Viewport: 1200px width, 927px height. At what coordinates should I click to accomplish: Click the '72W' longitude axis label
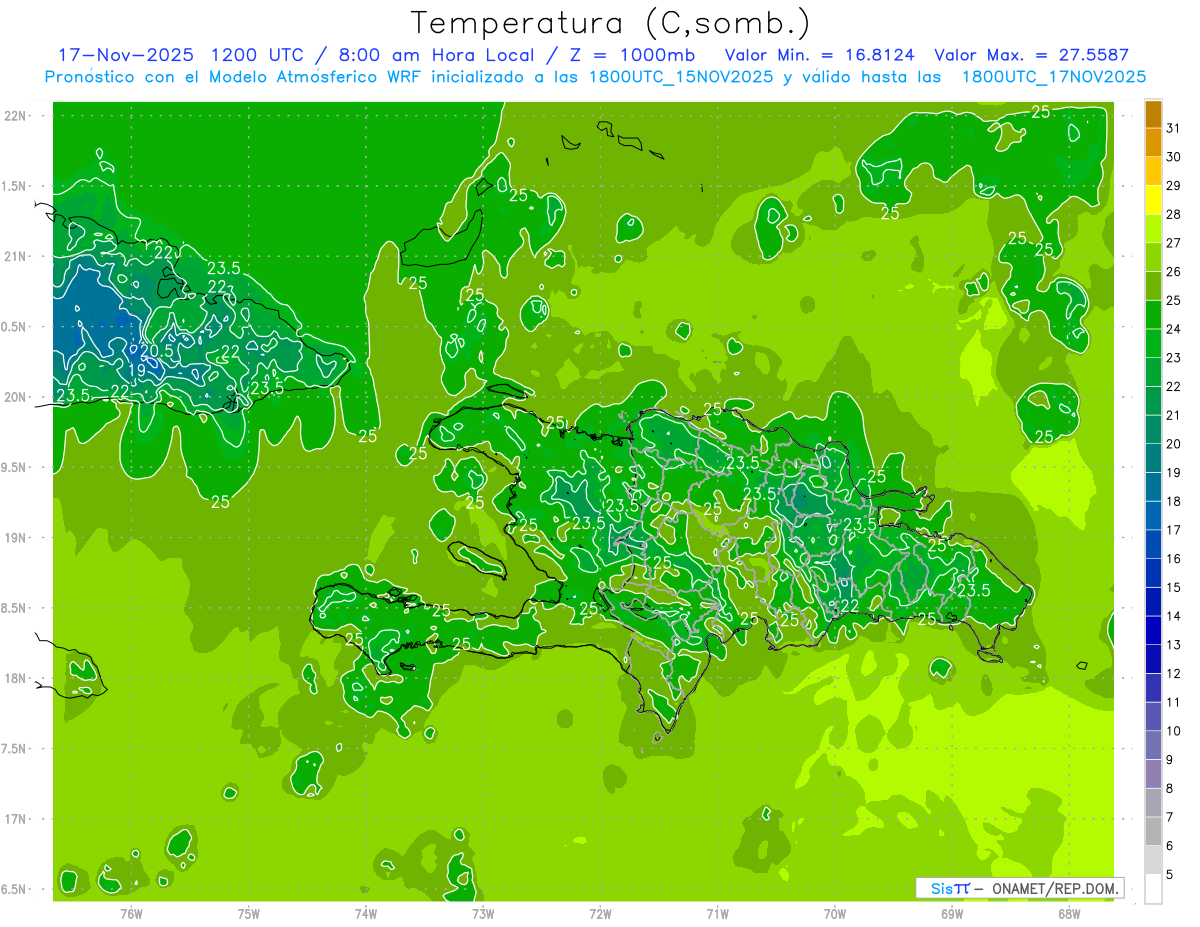point(601,914)
